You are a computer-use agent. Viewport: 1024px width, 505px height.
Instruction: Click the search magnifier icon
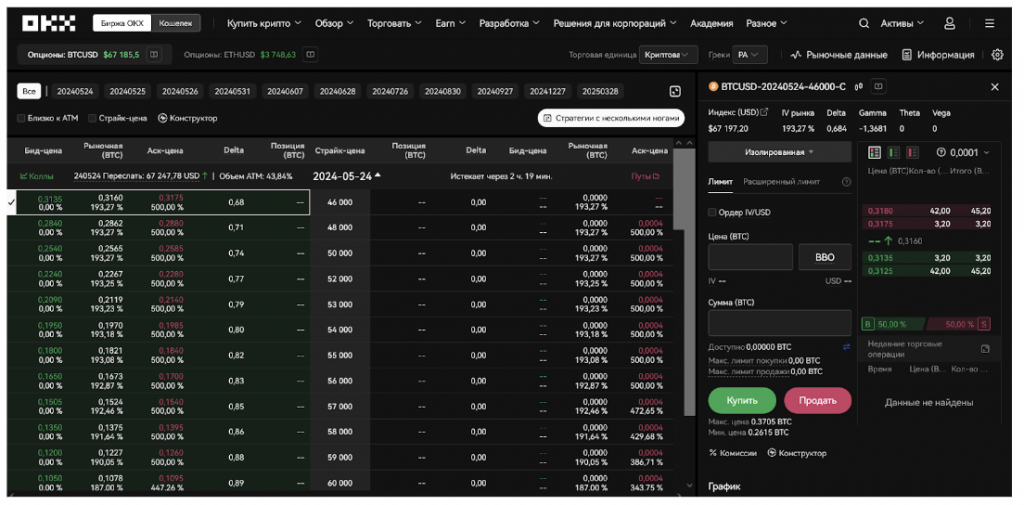864,23
